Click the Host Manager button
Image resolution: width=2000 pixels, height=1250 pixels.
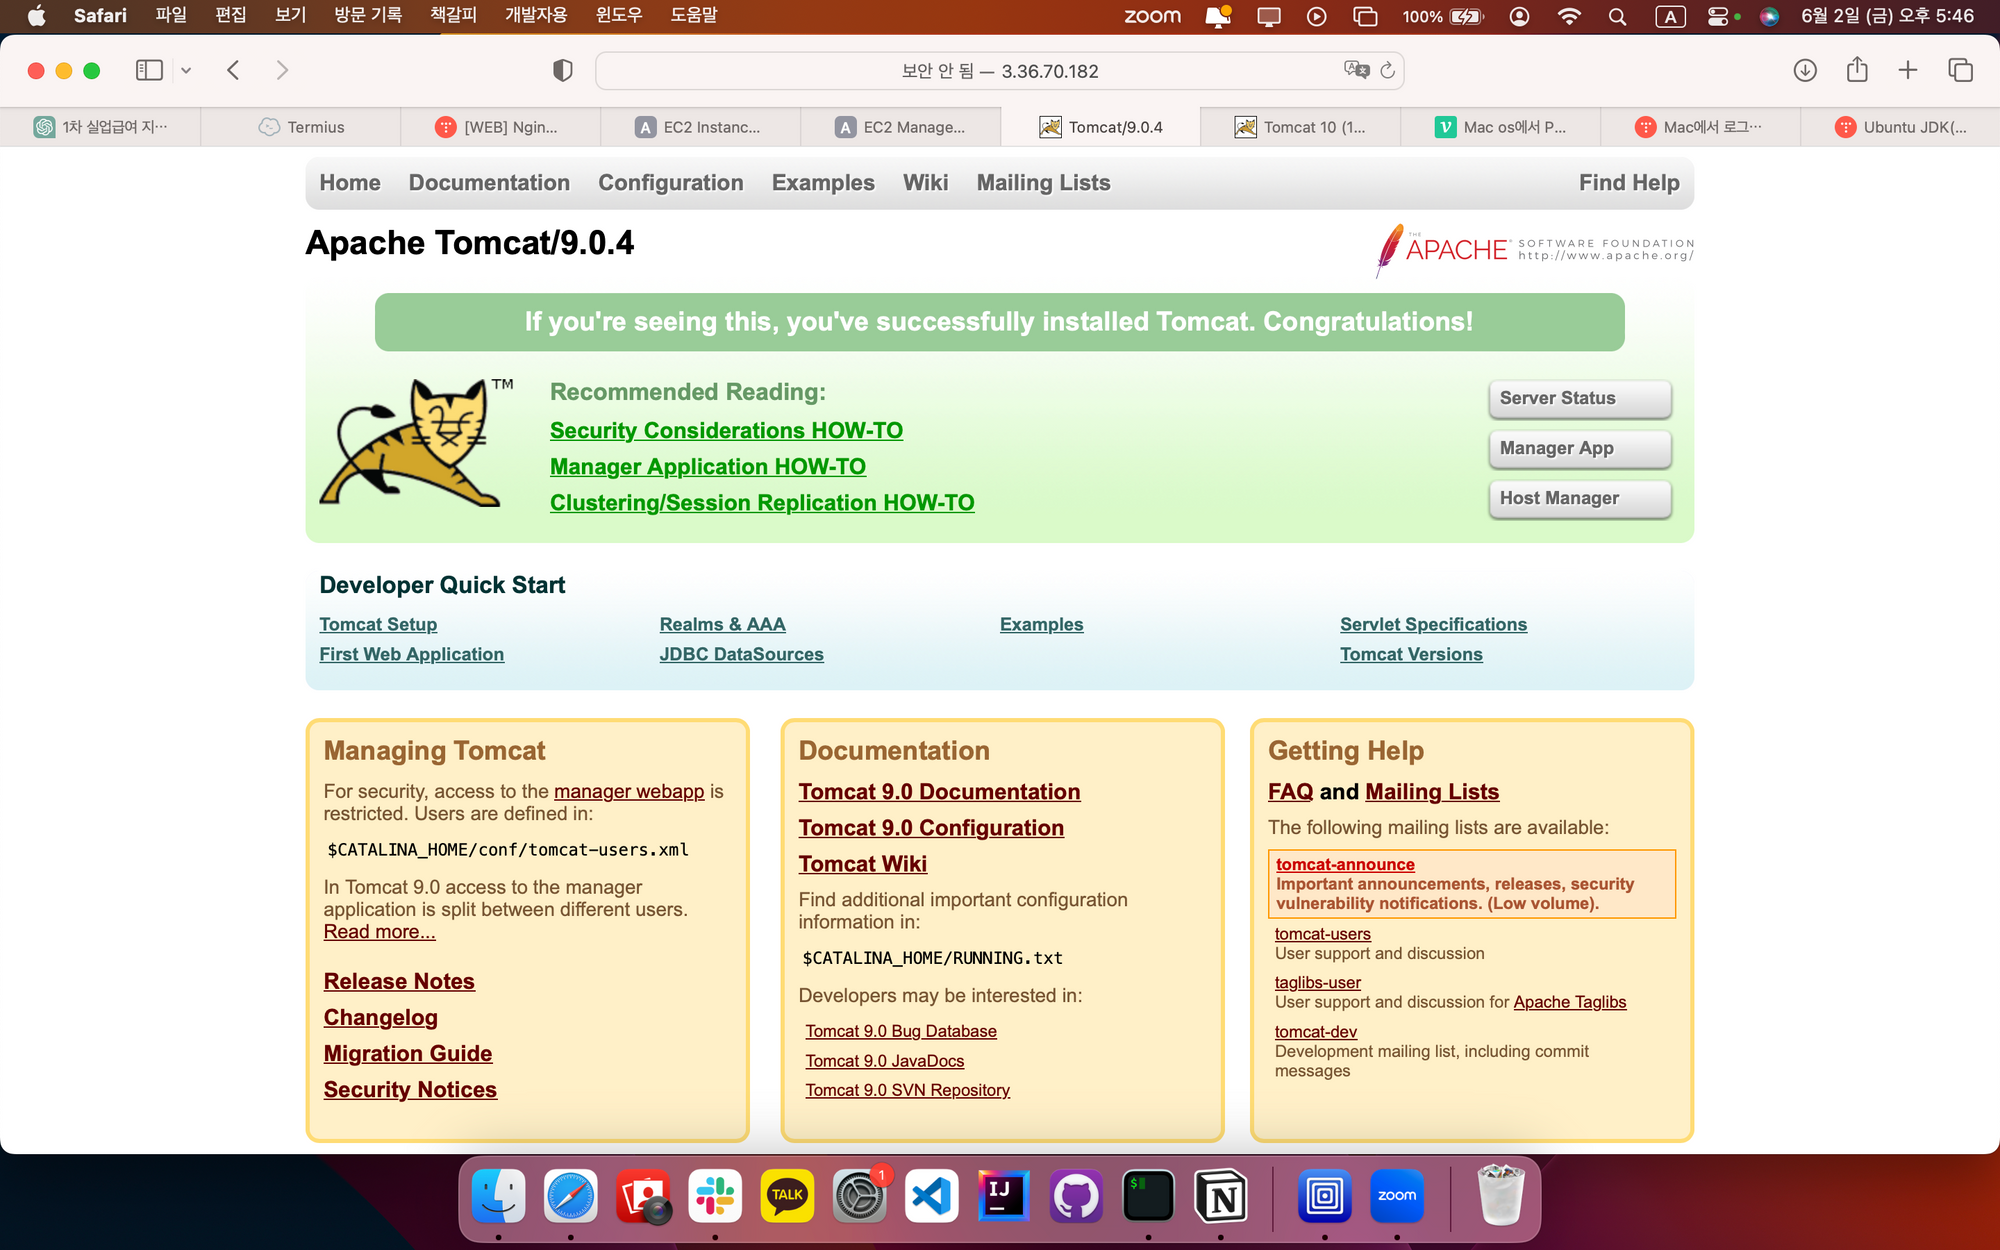coord(1580,498)
